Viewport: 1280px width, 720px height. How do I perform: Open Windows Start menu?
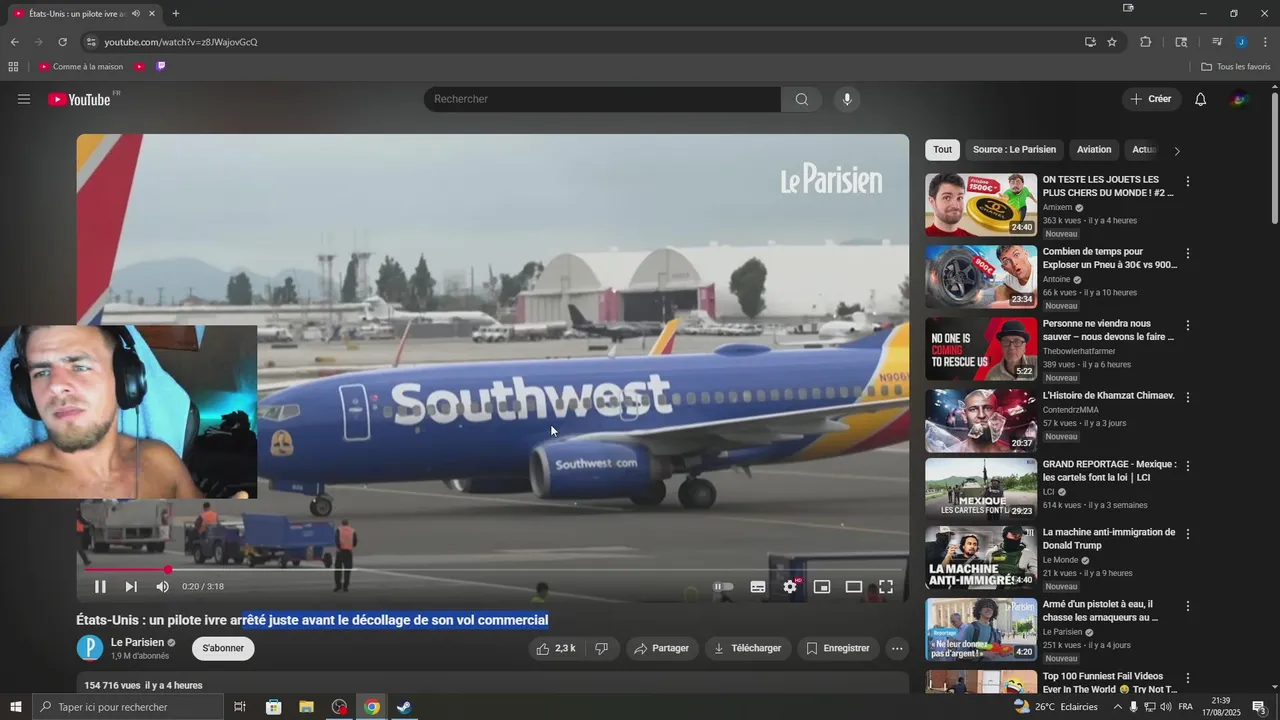pyautogui.click(x=15, y=707)
